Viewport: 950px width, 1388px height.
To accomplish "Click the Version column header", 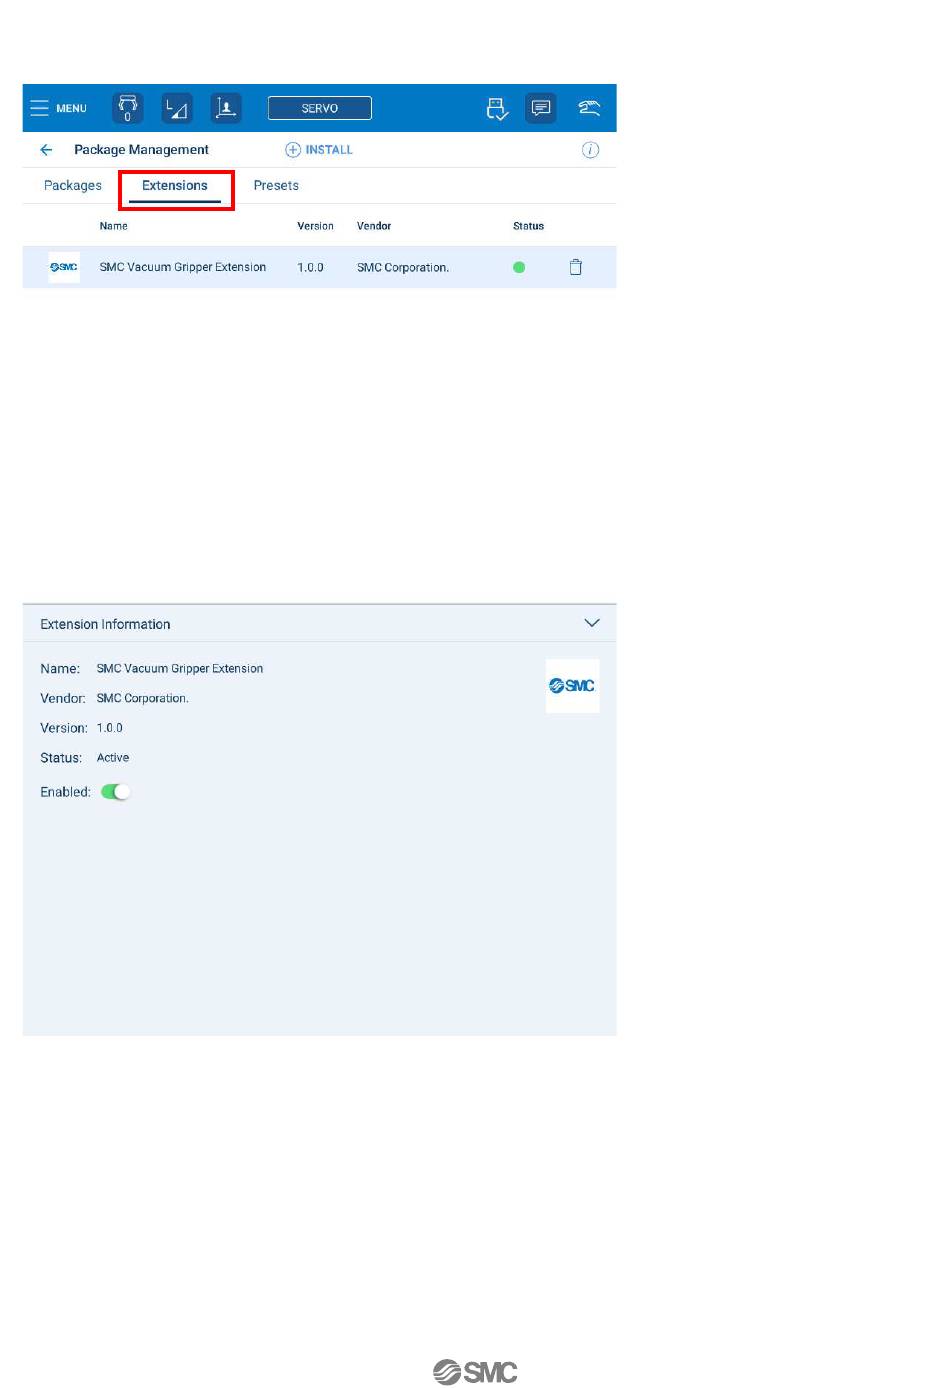I will pos(315,226).
